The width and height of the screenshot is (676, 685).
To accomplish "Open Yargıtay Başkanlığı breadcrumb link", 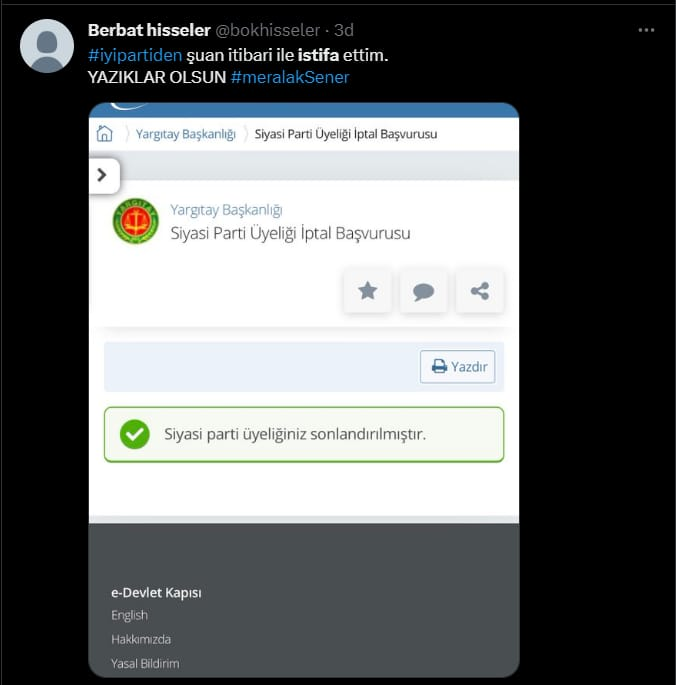I will (186, 134).
